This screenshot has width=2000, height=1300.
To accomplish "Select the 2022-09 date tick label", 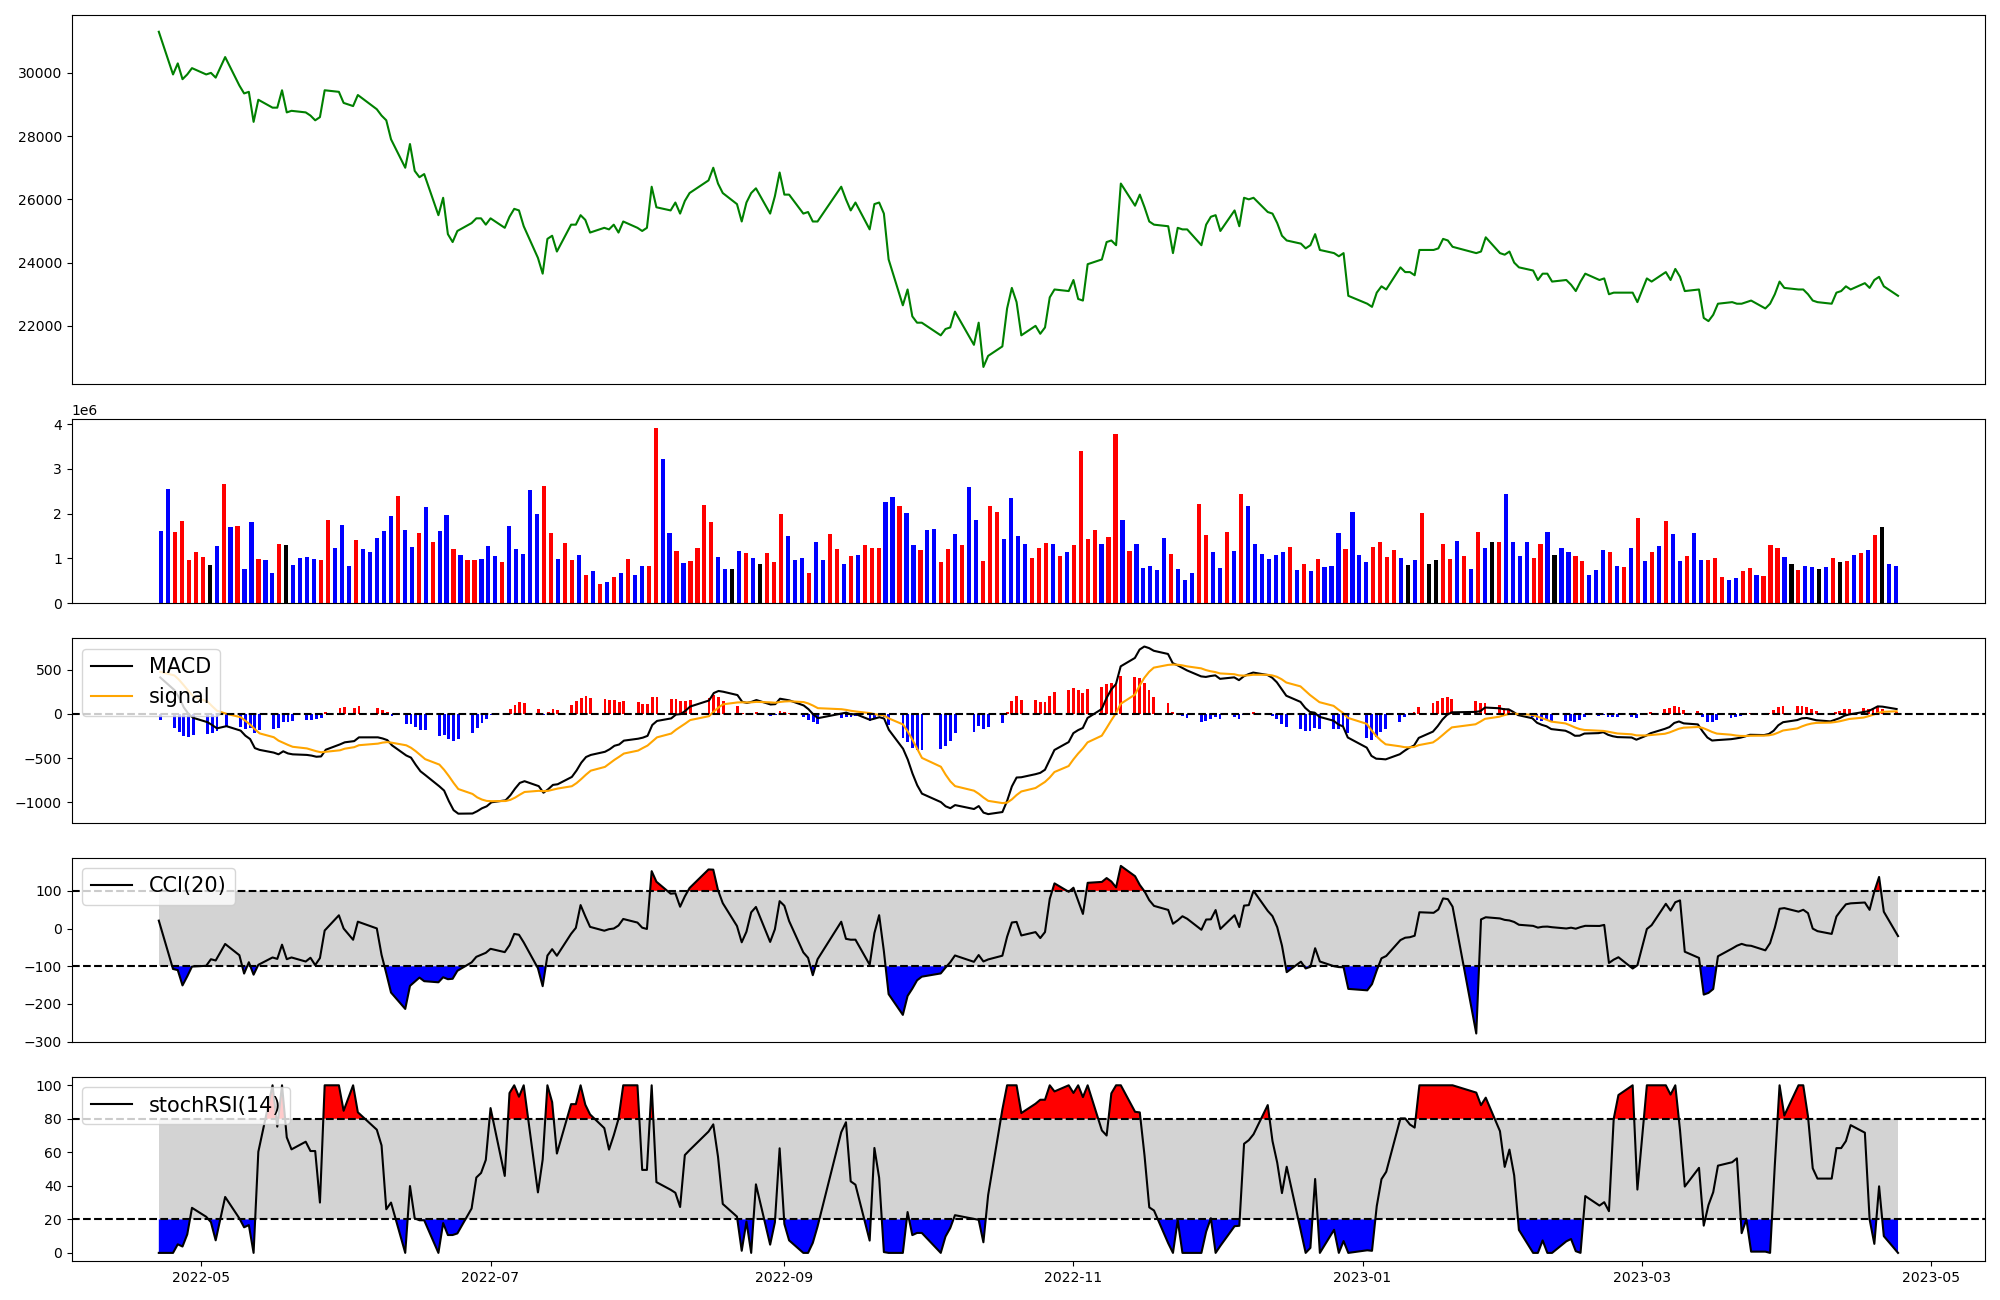I will (784, 1277).
